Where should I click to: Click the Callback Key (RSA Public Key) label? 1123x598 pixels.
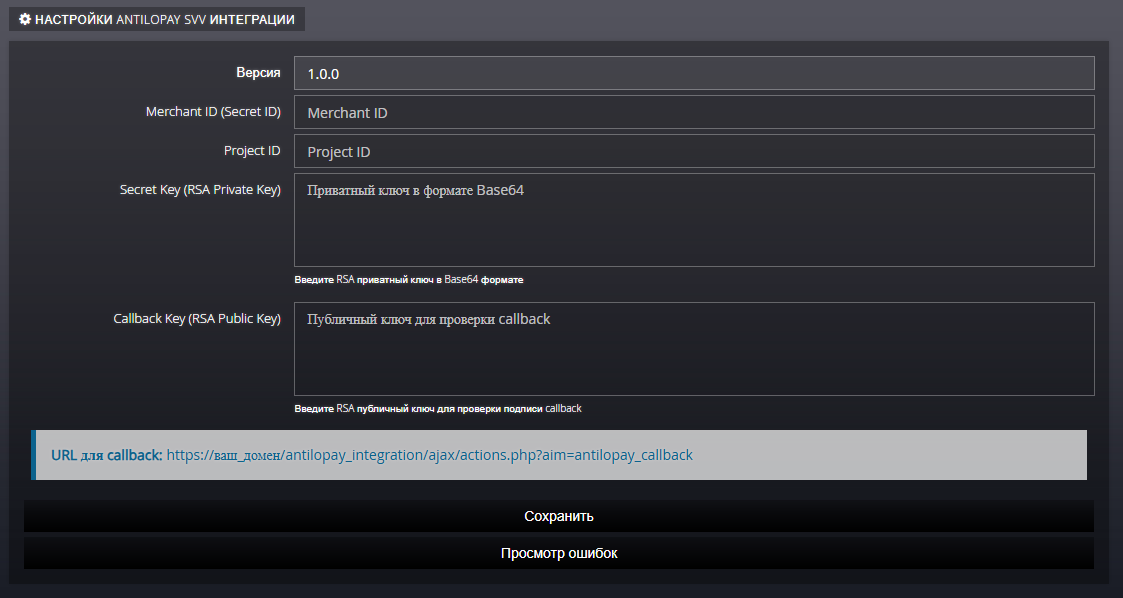pyautogui.click(x=197, y=318)
